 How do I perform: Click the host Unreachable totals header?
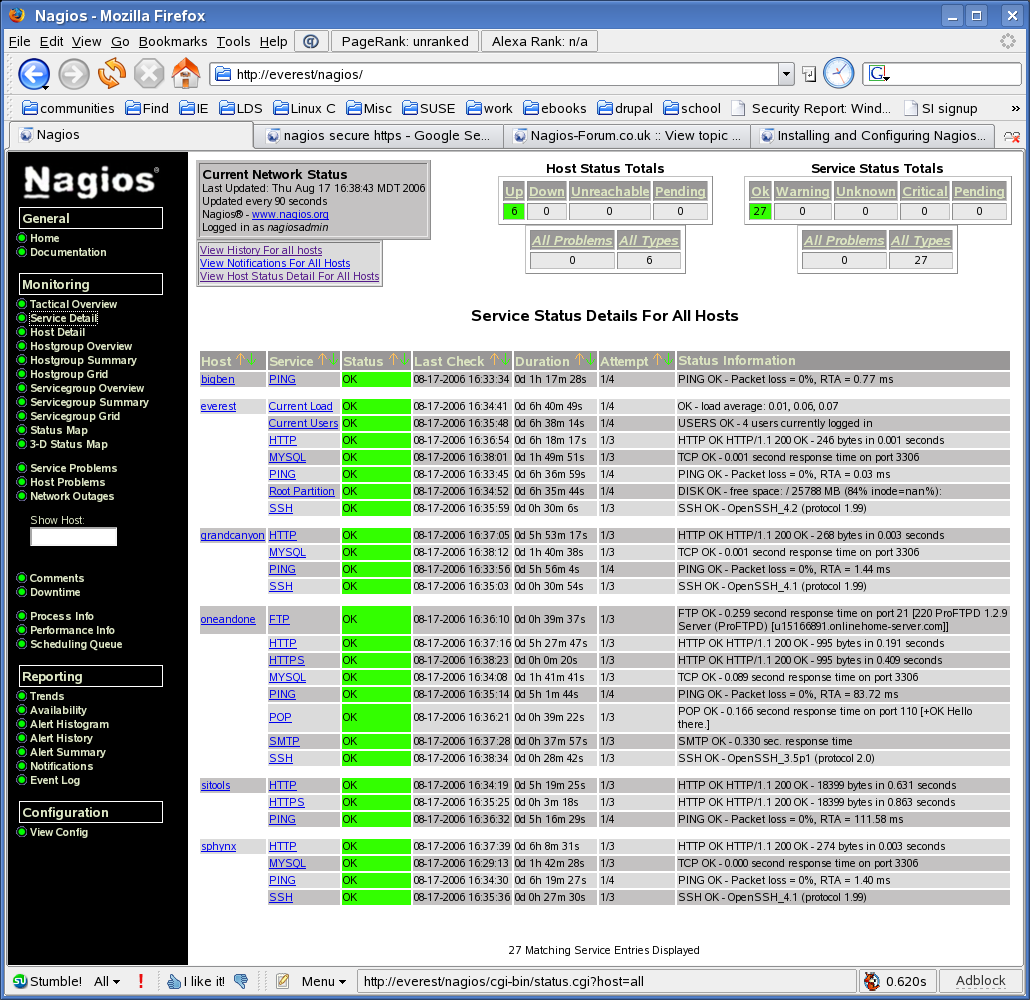coord(610,191)
